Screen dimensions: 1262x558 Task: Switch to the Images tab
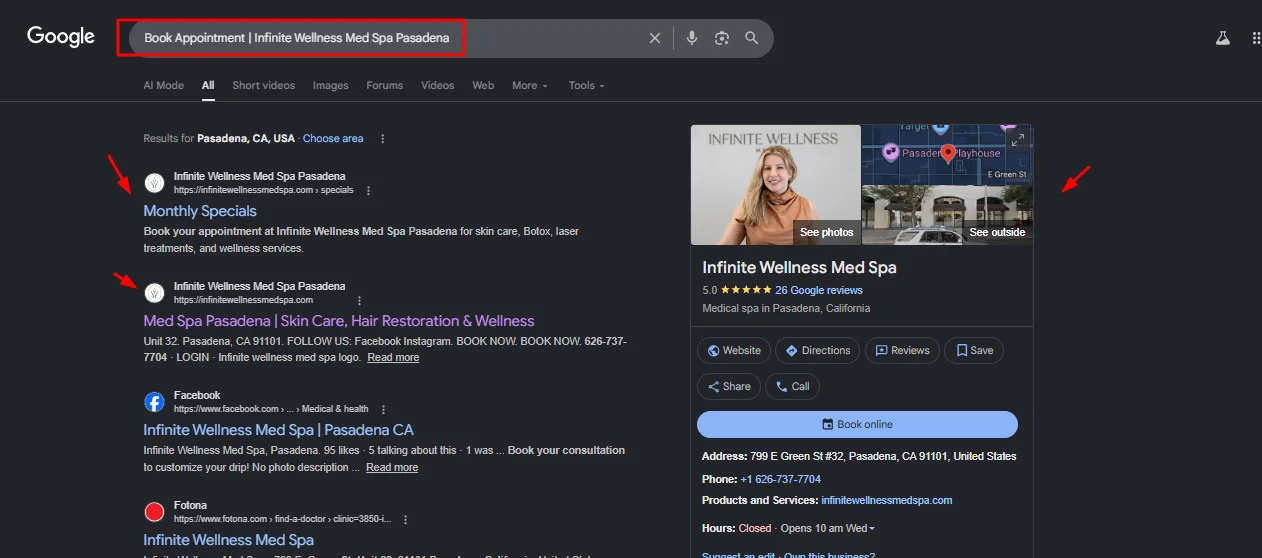click(330, 86)
